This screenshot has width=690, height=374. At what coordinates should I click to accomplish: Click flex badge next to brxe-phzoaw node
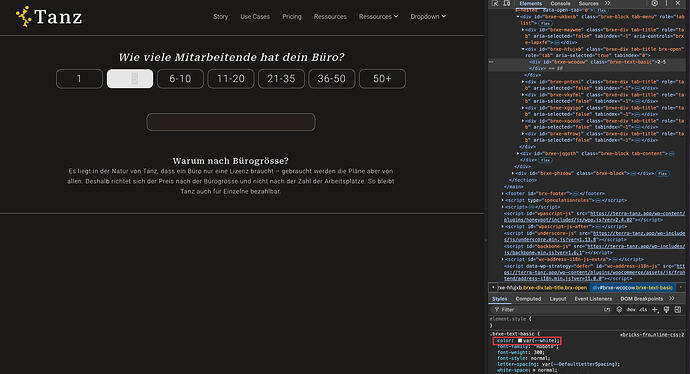click(662, 173)
